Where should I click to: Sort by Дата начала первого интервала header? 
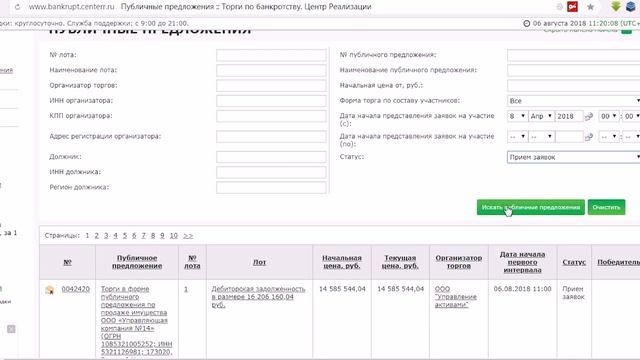pos(522,262)
